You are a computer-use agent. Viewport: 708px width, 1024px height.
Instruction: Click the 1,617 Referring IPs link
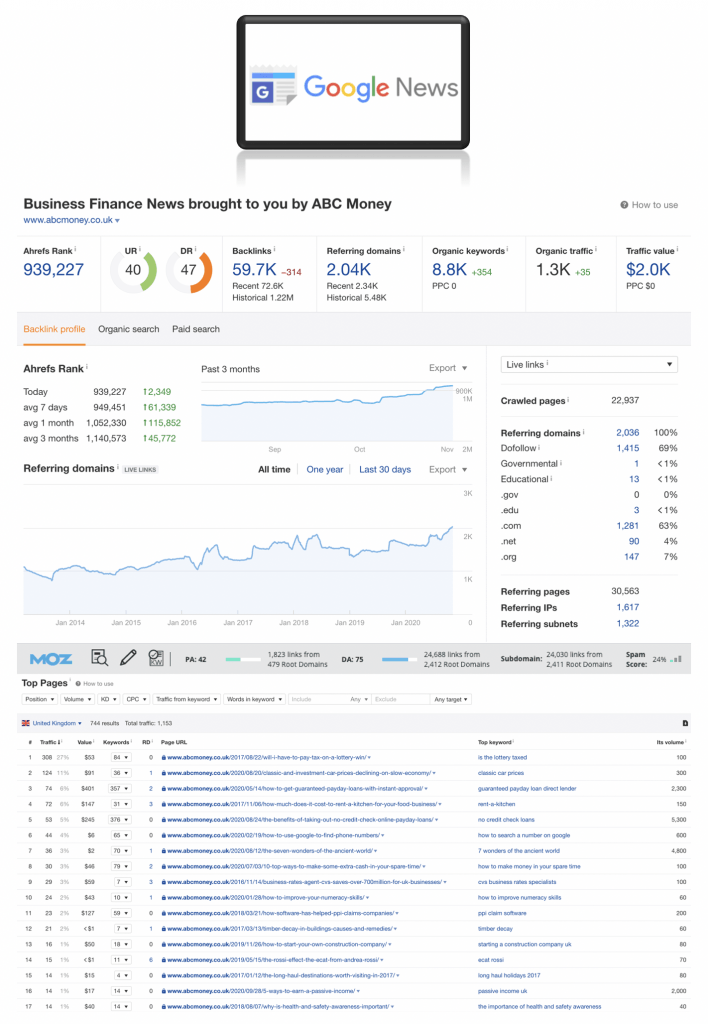(628, 607)
